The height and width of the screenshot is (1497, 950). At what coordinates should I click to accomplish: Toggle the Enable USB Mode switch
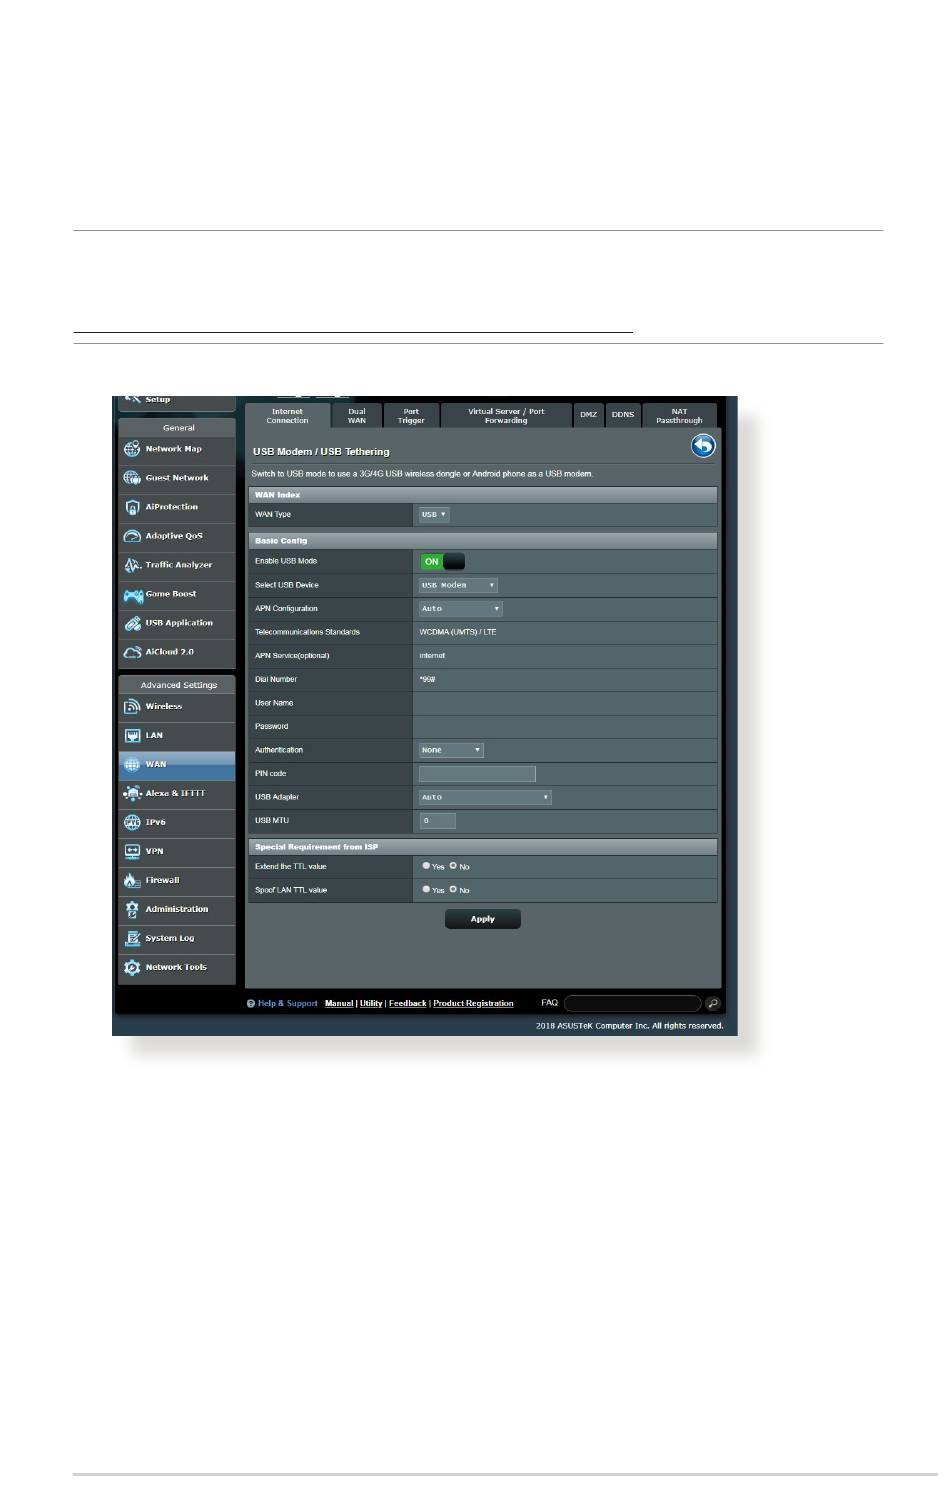pos(442,562)
